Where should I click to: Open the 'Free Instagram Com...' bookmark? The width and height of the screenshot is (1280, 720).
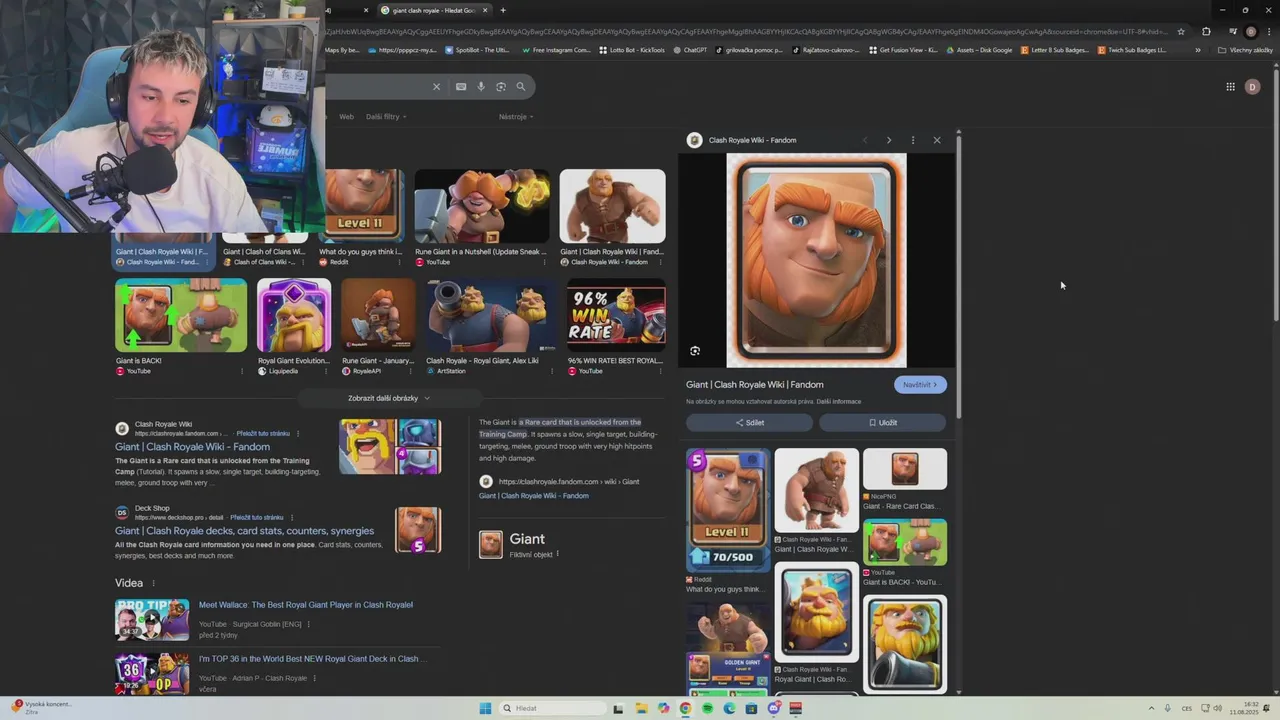[x=555, y=50]
